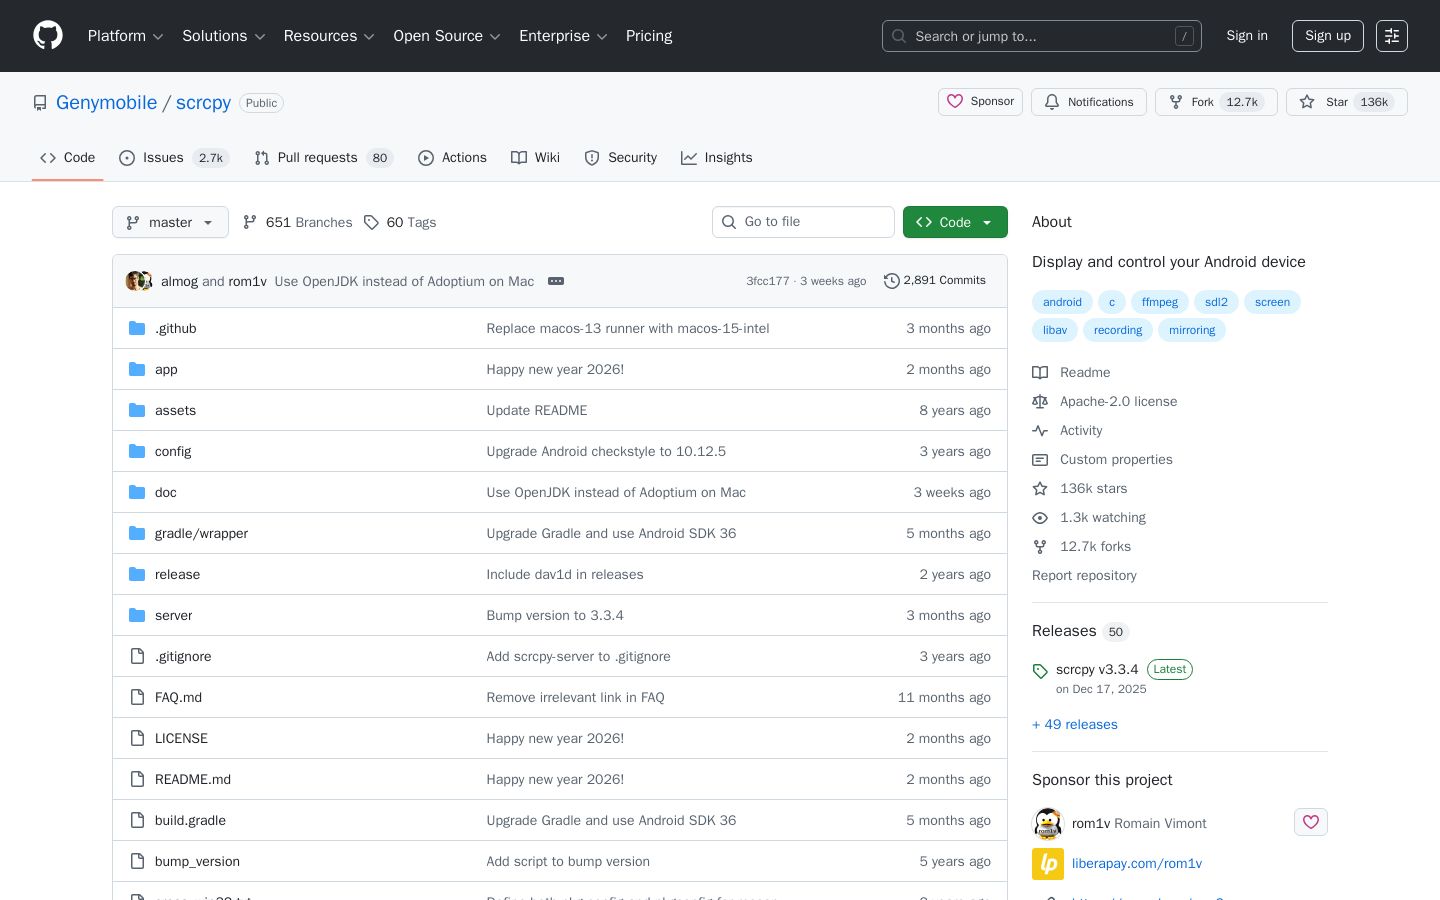
Task: Expand commit message ellipsis button
Action: (x=556, y=281)
